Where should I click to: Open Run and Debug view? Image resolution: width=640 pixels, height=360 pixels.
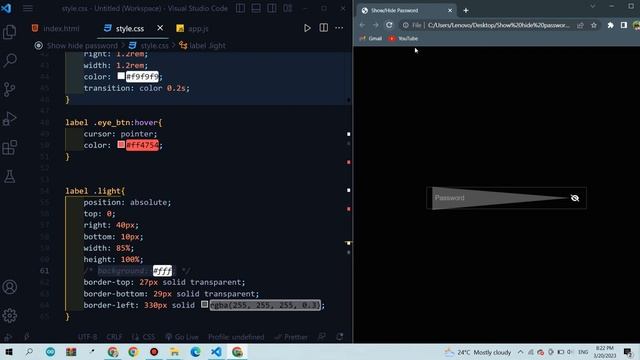coord(9,118)
